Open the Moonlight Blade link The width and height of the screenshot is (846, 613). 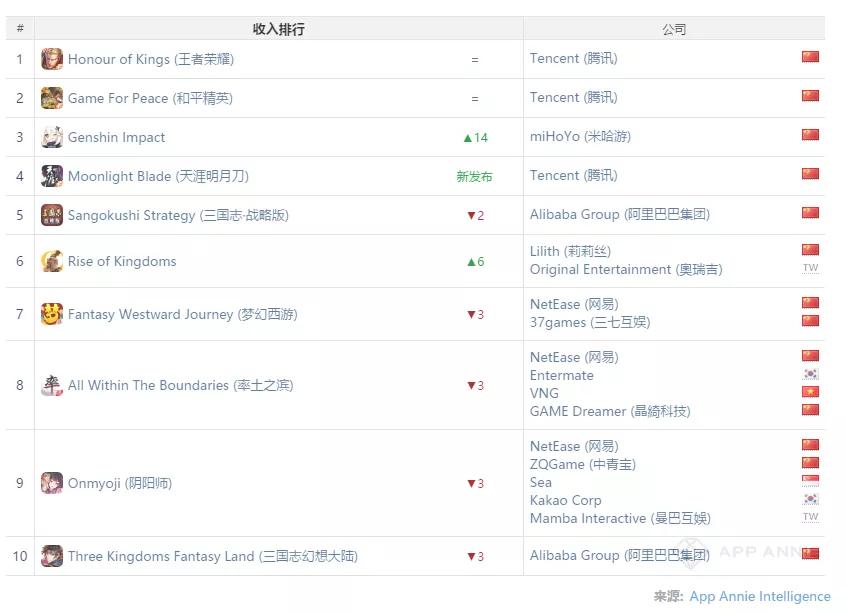click(x=159, y=176)
